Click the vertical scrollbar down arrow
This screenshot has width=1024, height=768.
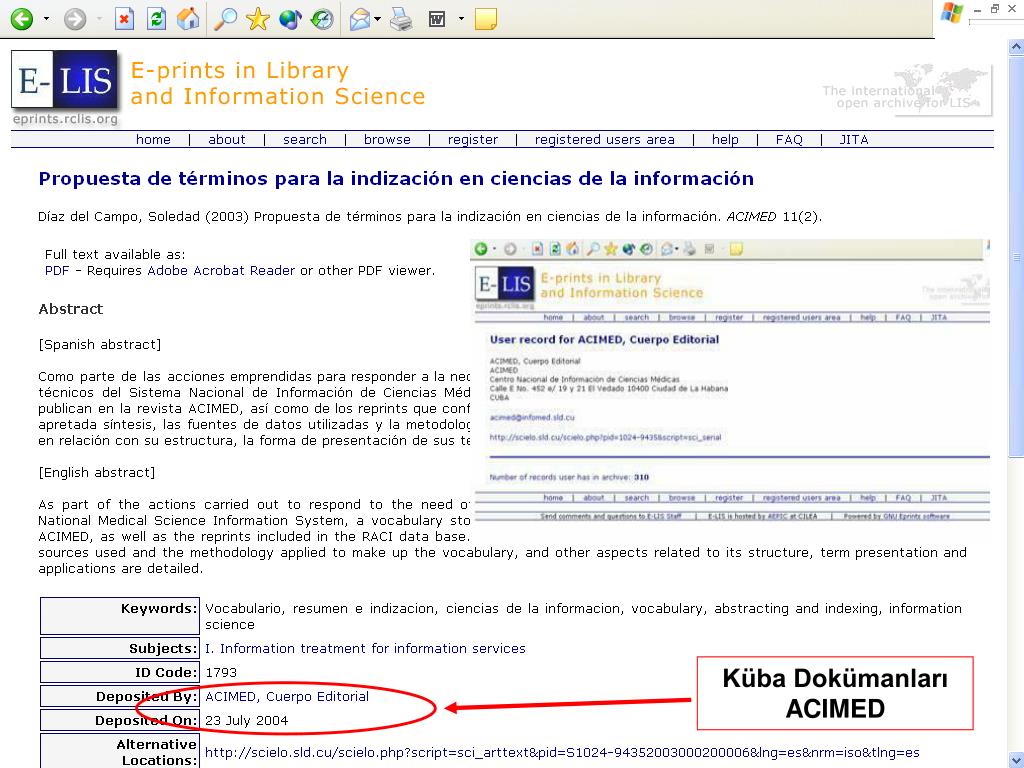point(1016,761)
